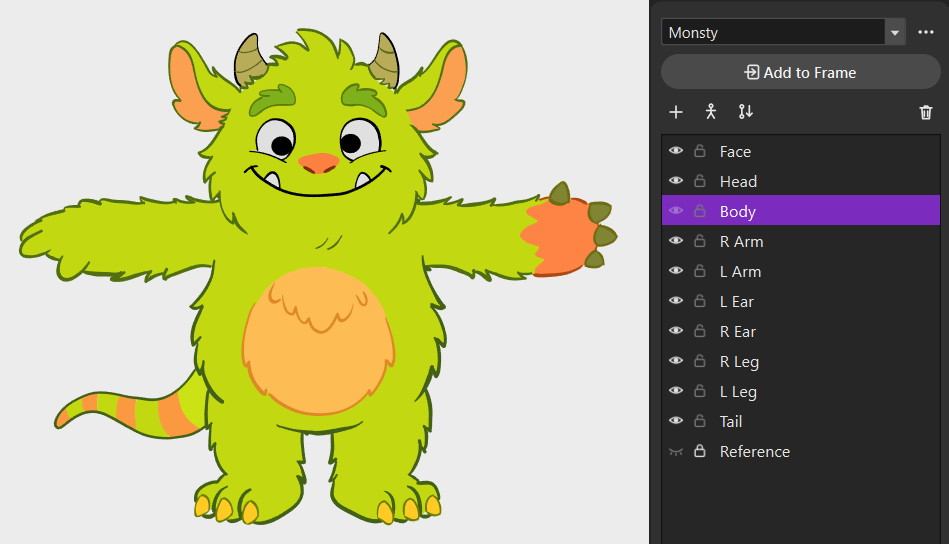Add a new layer with plus icon

pyautogui.click(x=676, y=112)
